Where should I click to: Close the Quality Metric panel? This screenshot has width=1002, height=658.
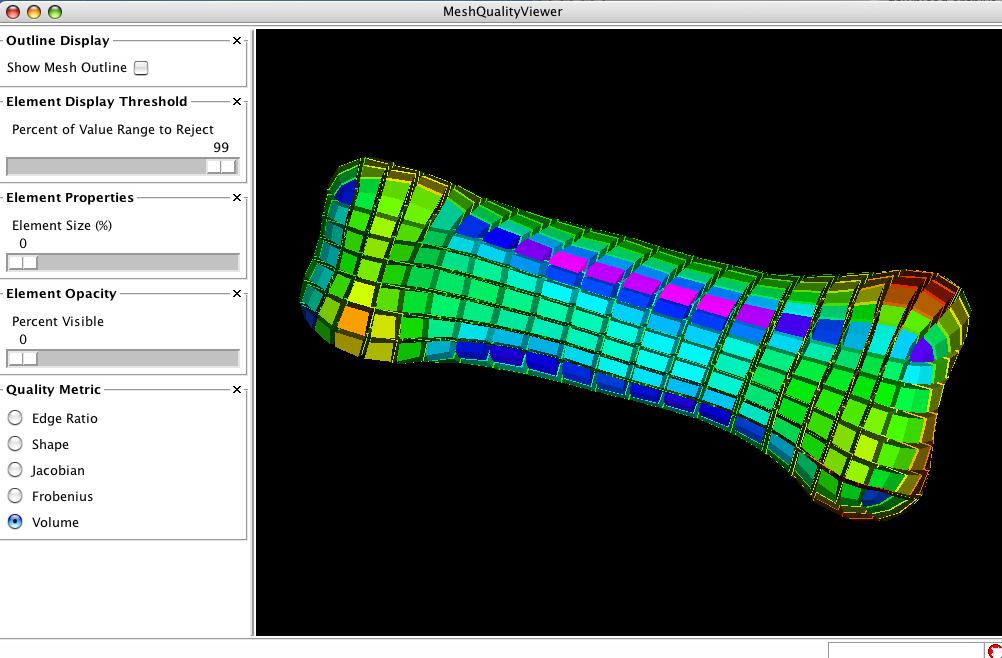236,389
